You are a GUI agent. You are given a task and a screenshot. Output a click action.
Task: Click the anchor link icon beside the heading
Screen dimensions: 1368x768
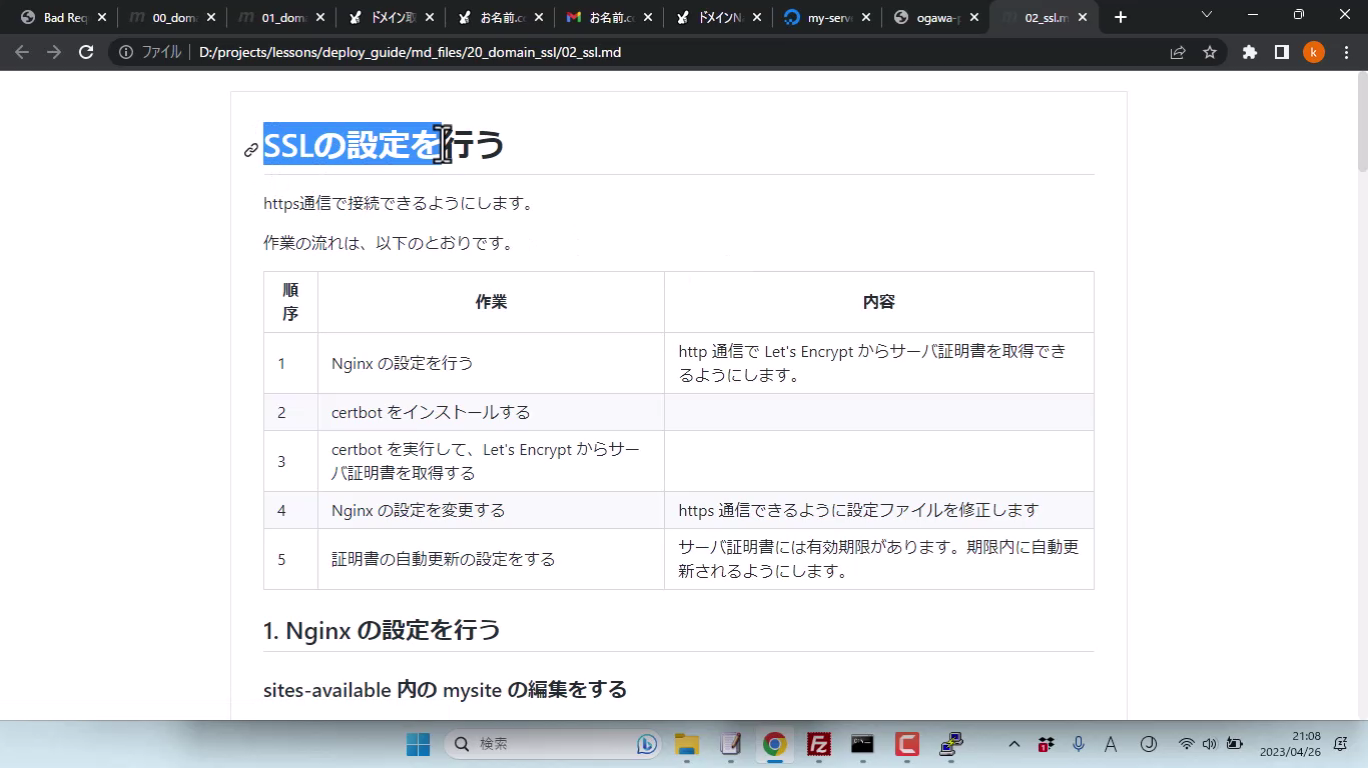pos(251,150)
